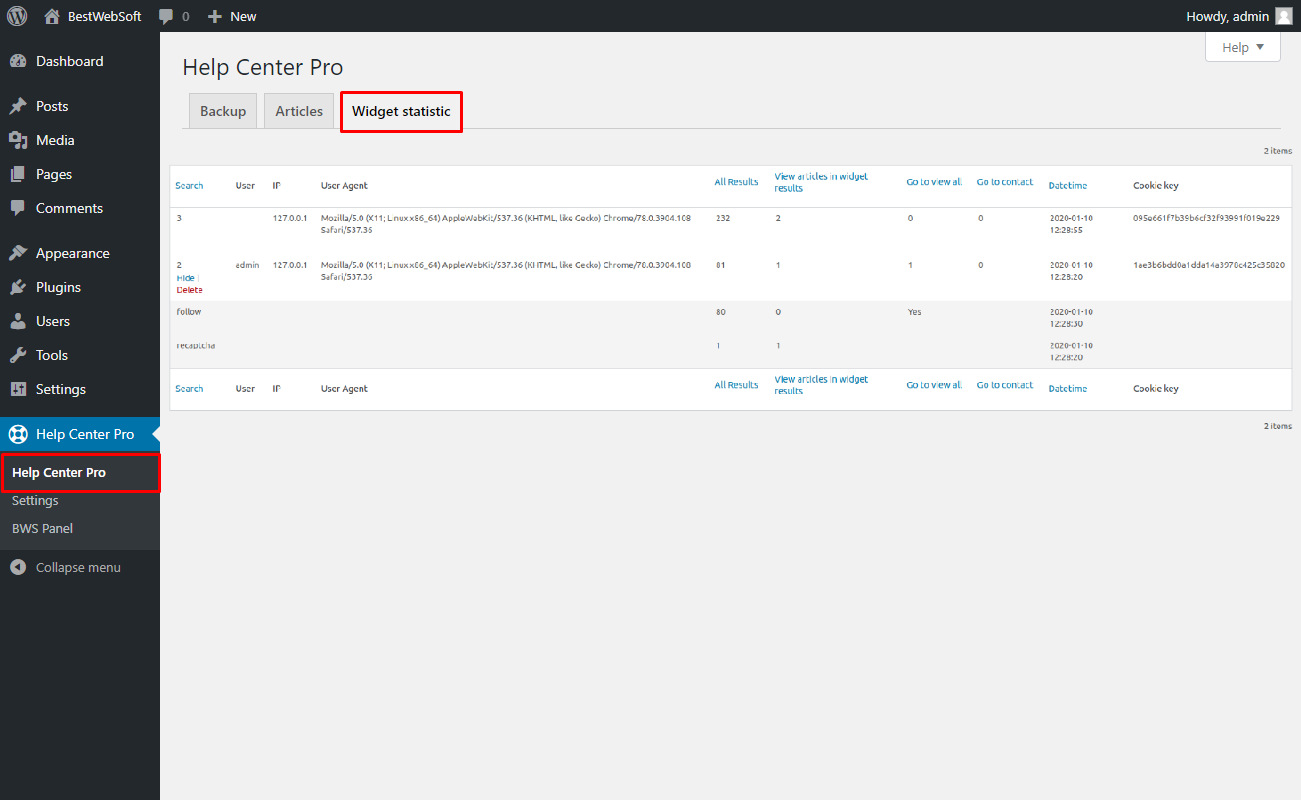Click BestWebSoft site name link

pos(104,16)
